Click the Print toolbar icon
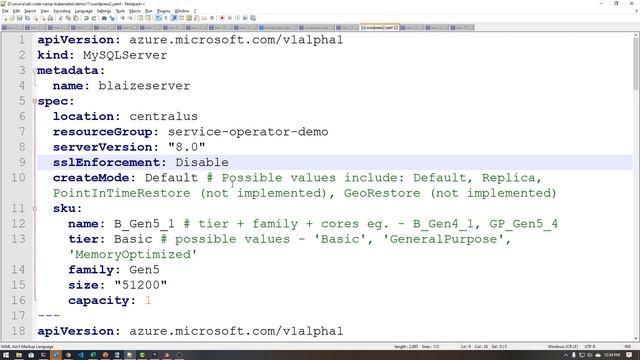Screen dimensions: 640x360 50,18
